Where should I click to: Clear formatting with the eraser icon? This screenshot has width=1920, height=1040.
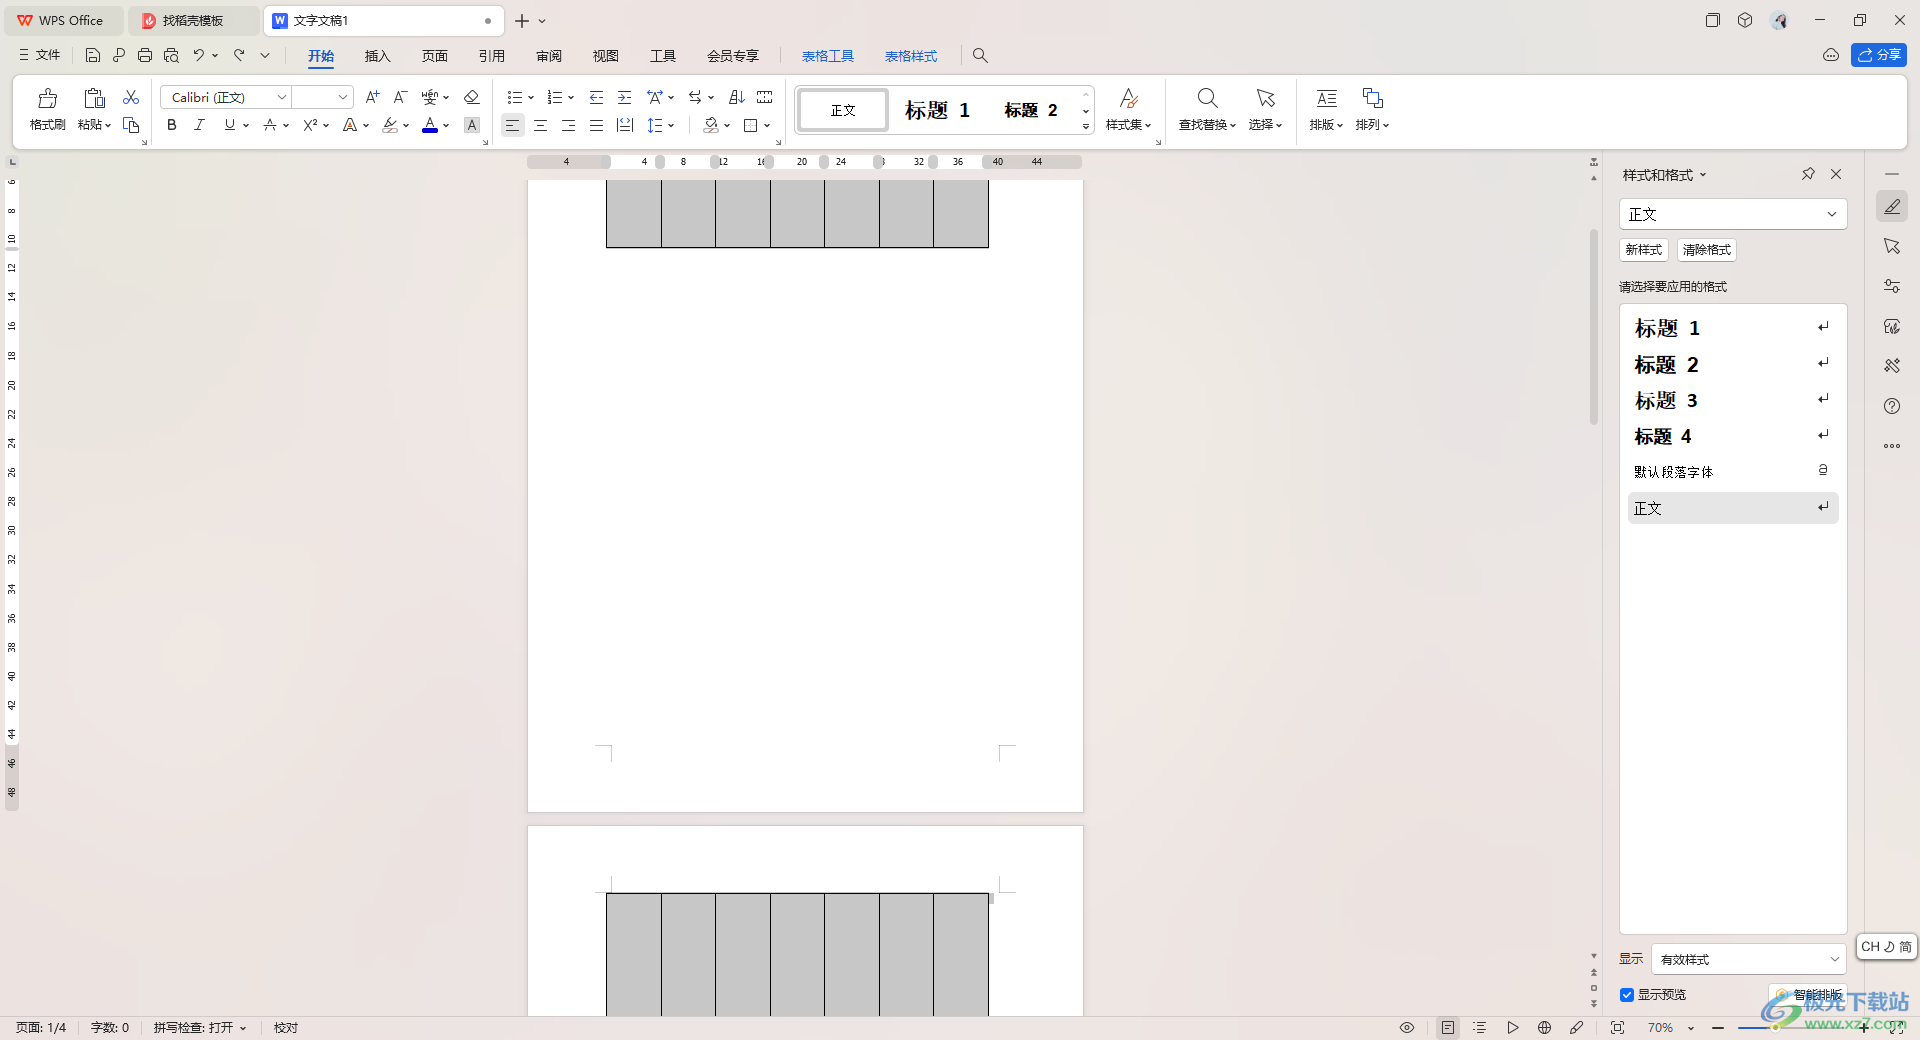click(x=472, y=97)
